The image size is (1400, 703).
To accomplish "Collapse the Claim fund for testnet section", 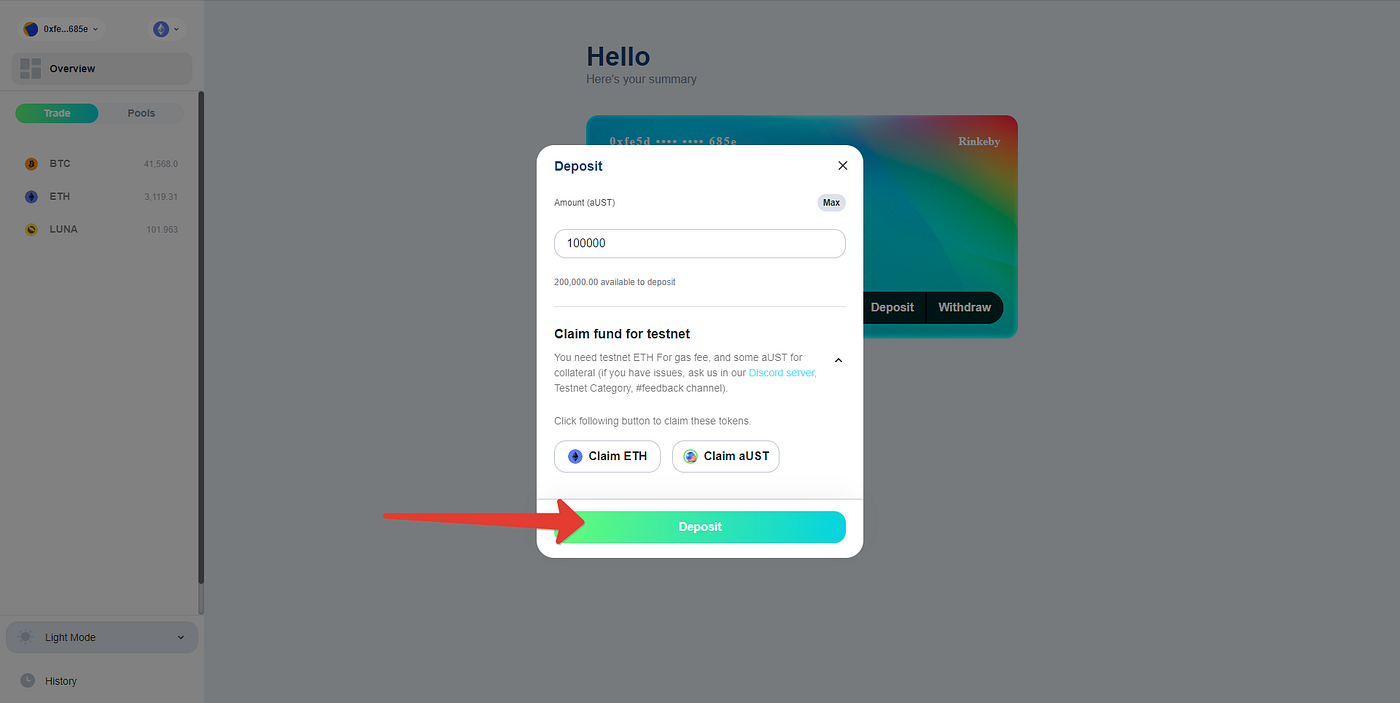I will pos(838,360).
